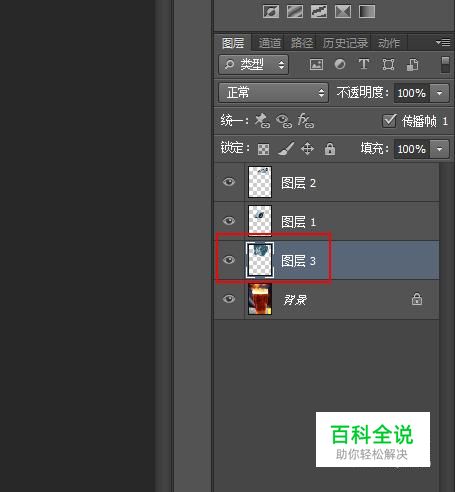Viewport: 455px width, 492px height.
Task: Switch to the 动作 tab
Action: pyautogui.click(x=389, y=43)
